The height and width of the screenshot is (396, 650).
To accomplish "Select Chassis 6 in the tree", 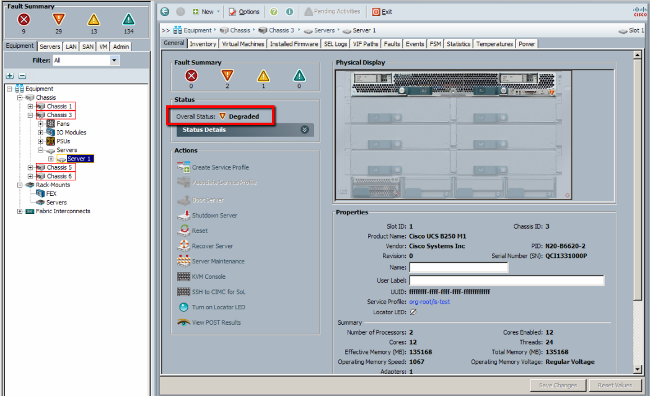I will 59,176.
